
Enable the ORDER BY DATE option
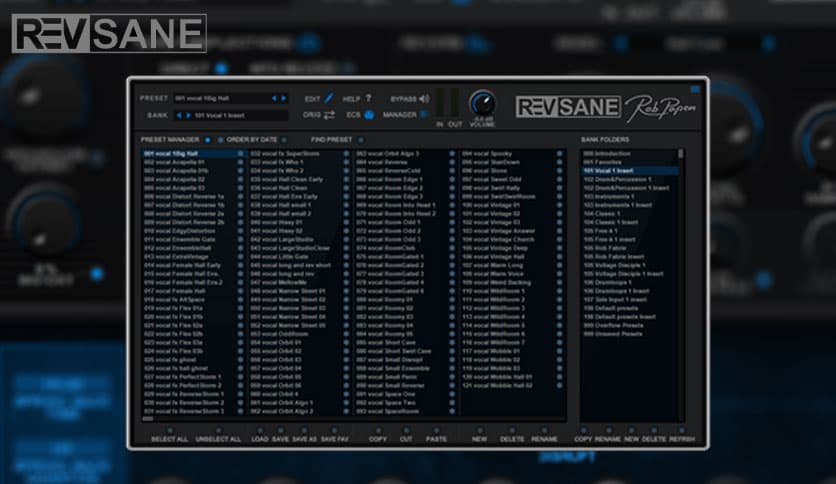(284, 140)
